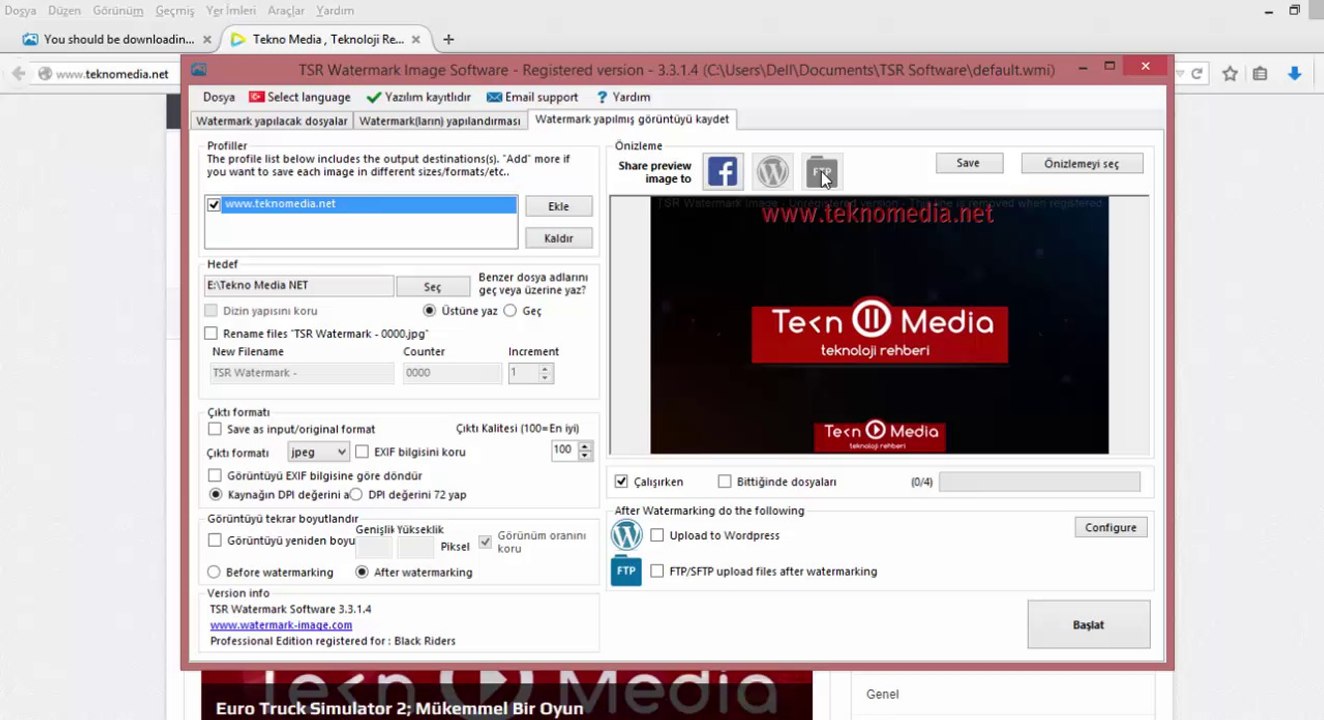
Task: Select the Üstüne yaz radio option
Action: coord(430,311)
